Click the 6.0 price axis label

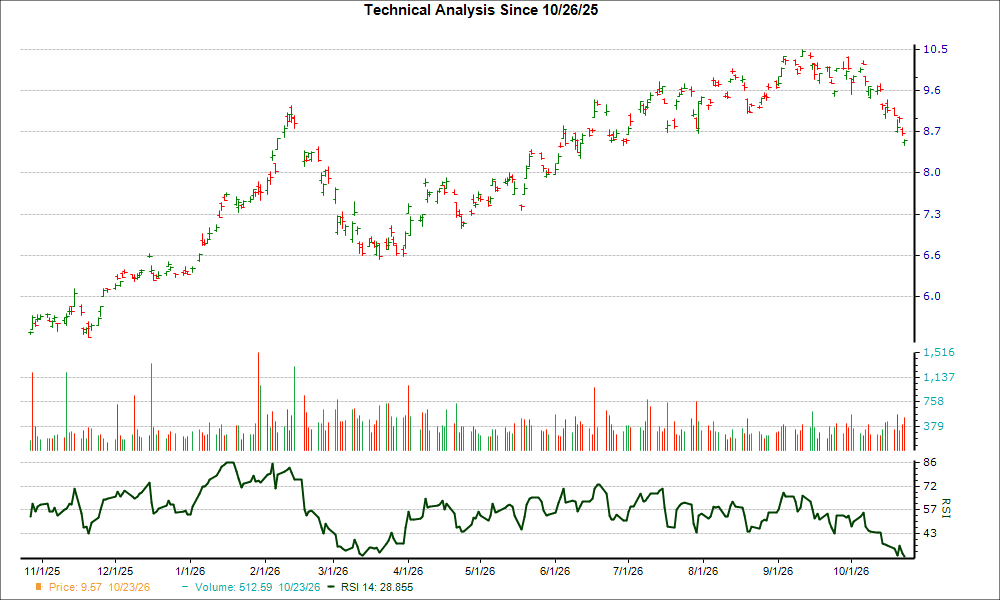932,296
